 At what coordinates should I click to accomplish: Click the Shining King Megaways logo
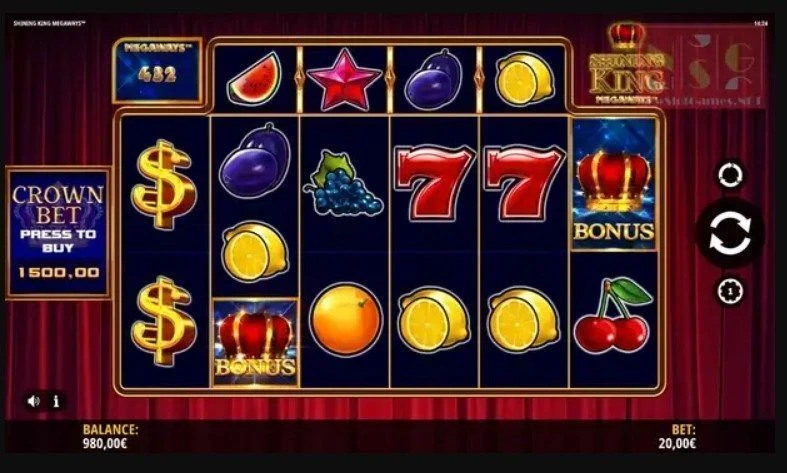pos(626,64)
